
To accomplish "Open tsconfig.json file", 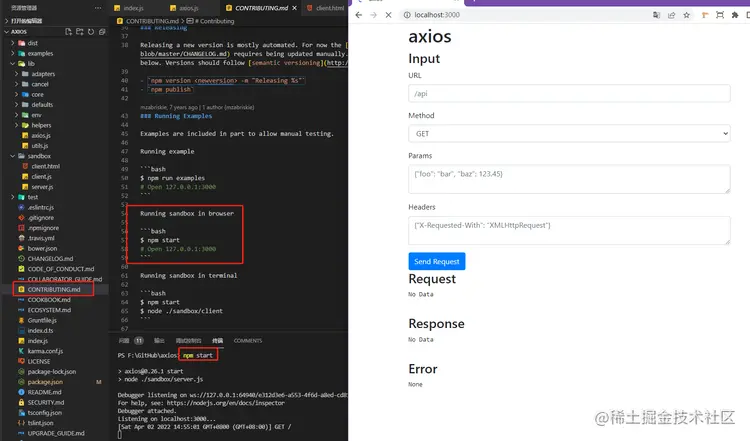I will coord(44,413).
